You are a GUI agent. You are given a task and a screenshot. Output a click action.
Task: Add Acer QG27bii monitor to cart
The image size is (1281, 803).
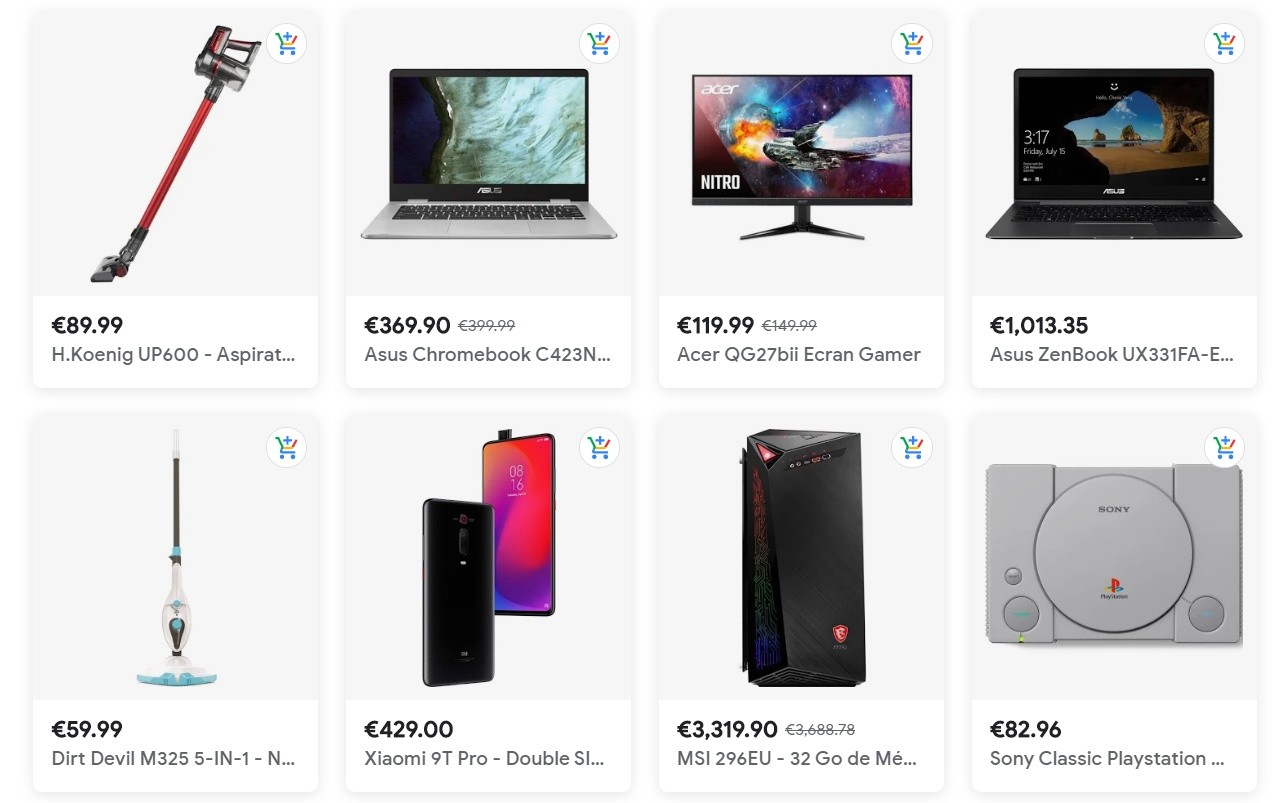912,44
